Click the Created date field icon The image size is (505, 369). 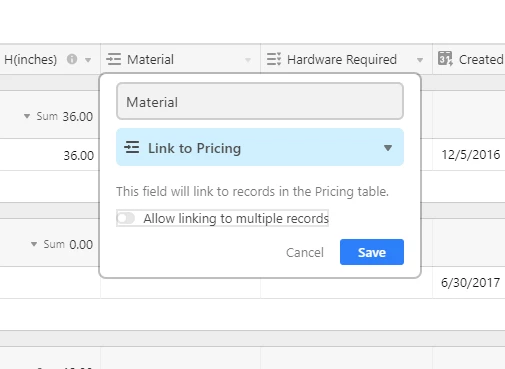coord(445,59)
